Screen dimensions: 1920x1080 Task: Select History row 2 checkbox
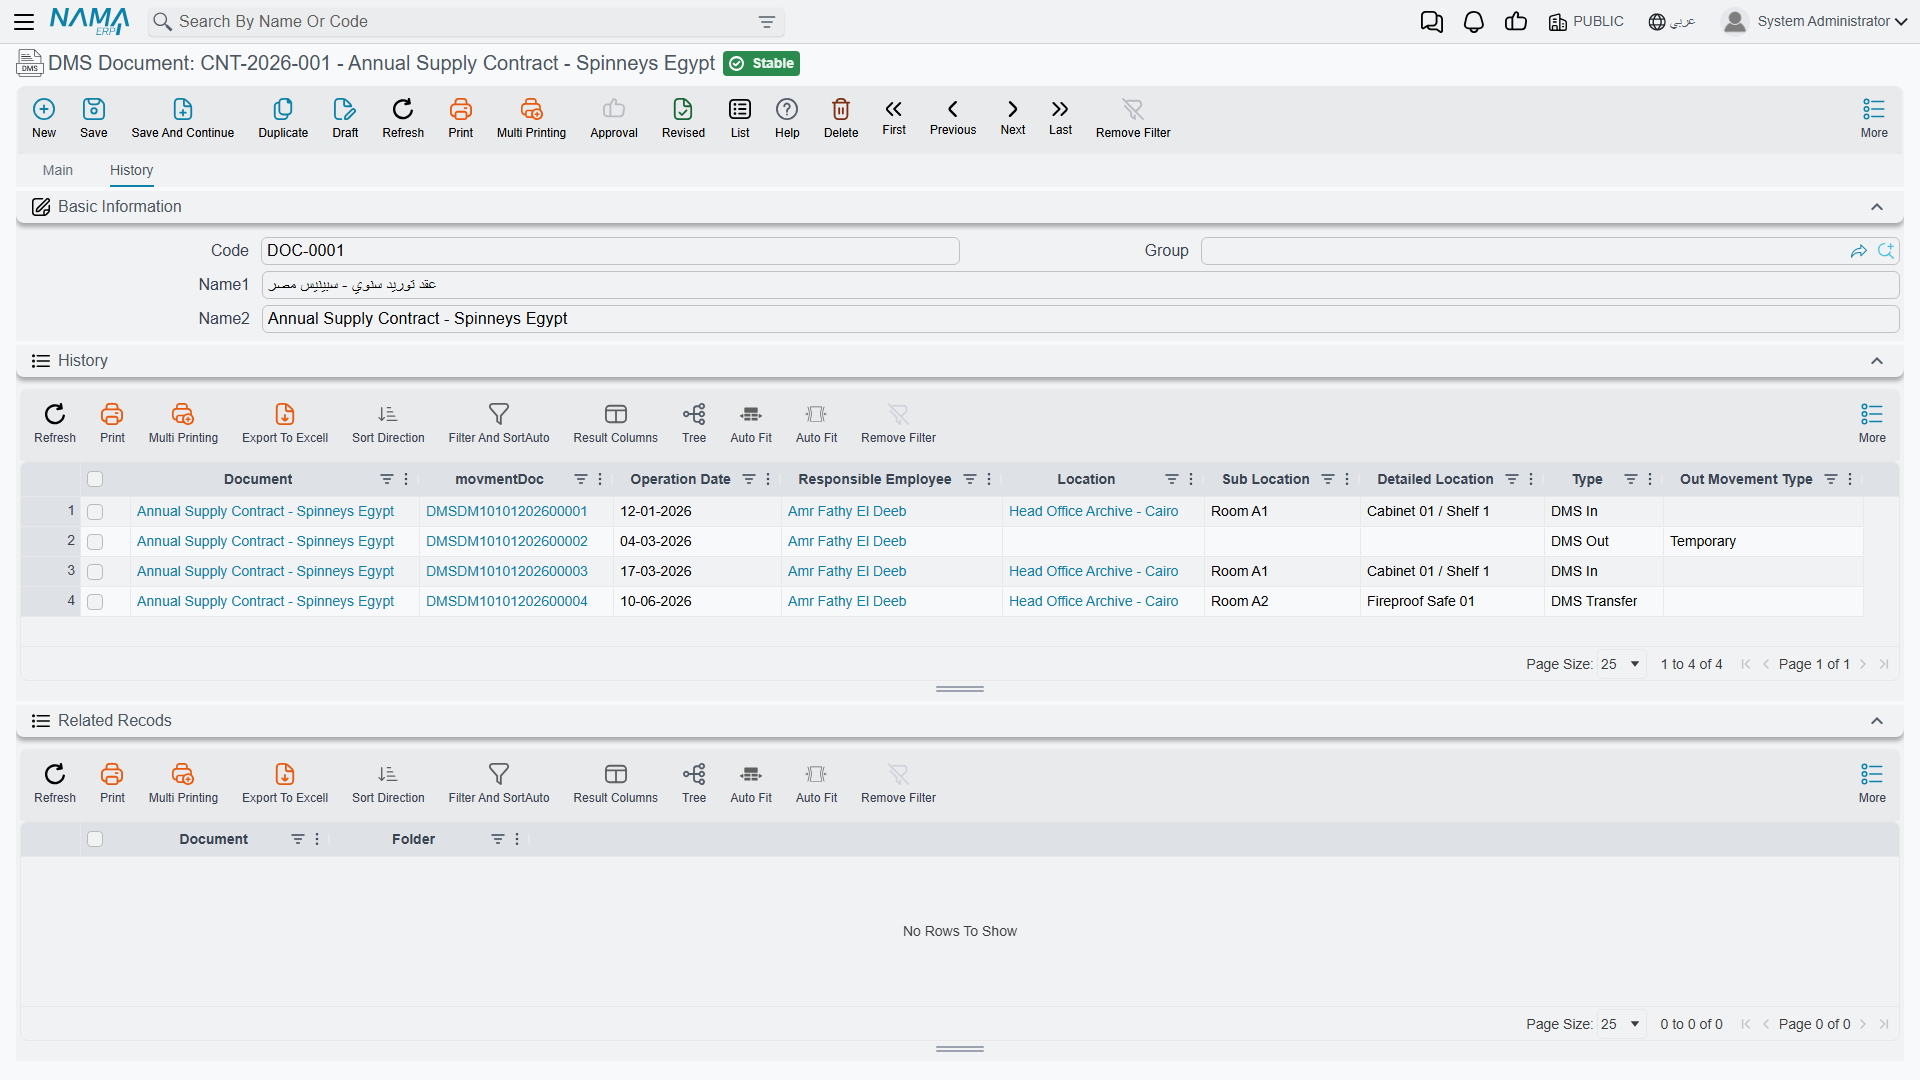95,542
